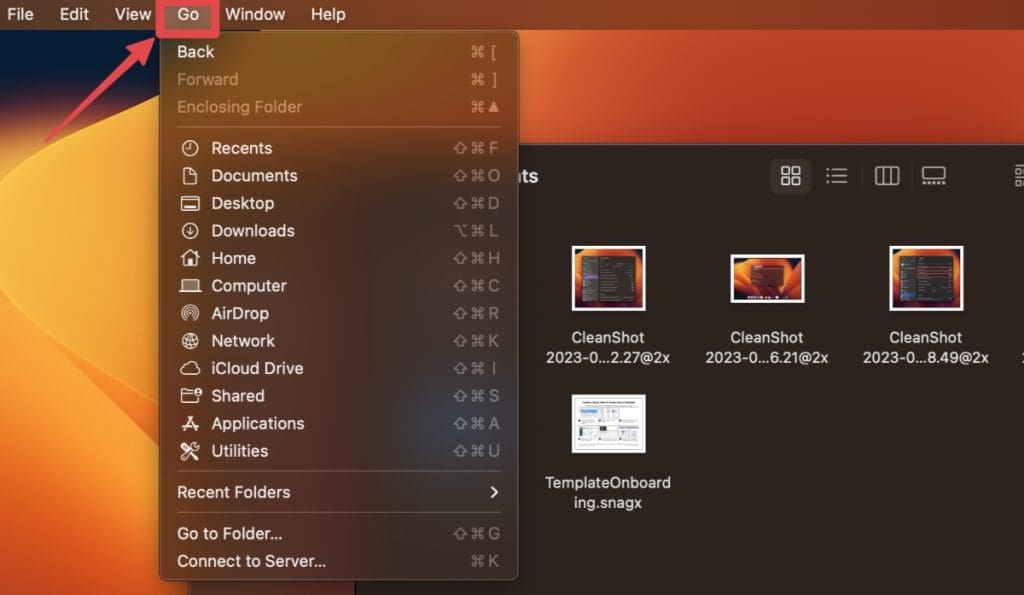This screenshot has width=1024, height=595.
Task: Select the TemplateOnboarding.snagx file thumbnail
Action: coord(608,424)
